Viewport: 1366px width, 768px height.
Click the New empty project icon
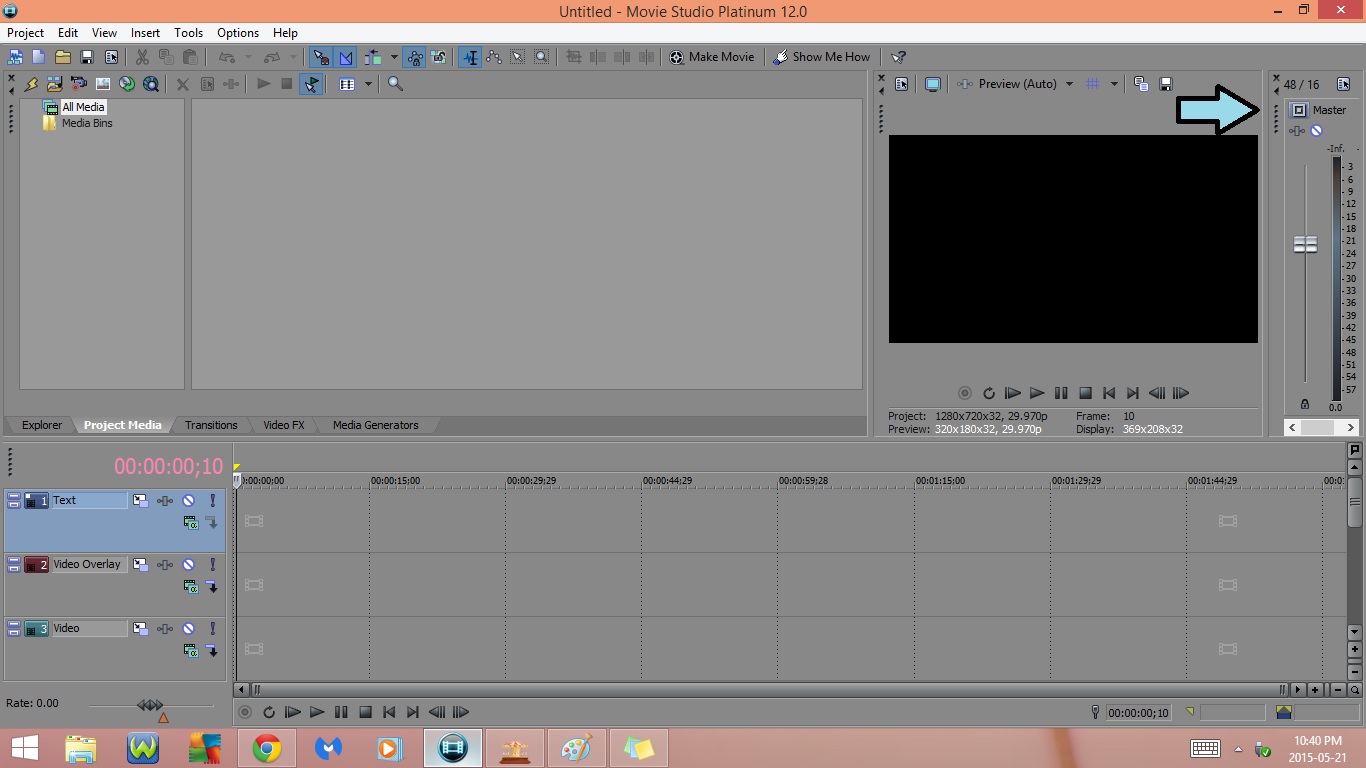pos(38,57)
